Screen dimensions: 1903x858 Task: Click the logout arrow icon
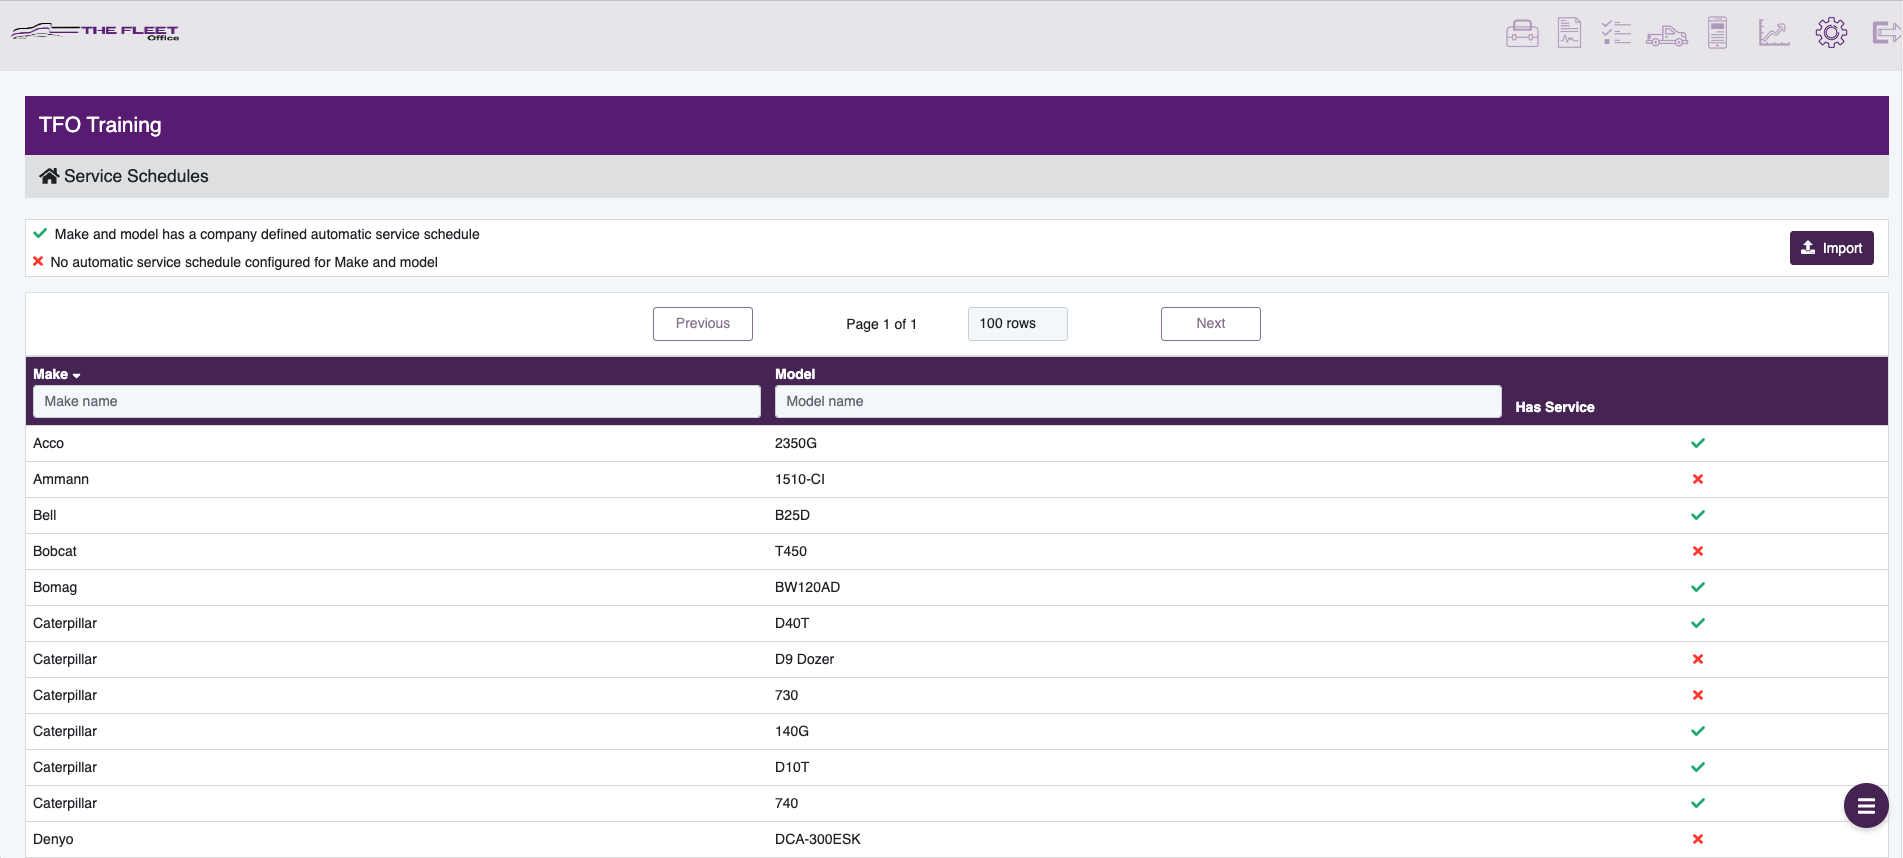(x=1885, y=33)
